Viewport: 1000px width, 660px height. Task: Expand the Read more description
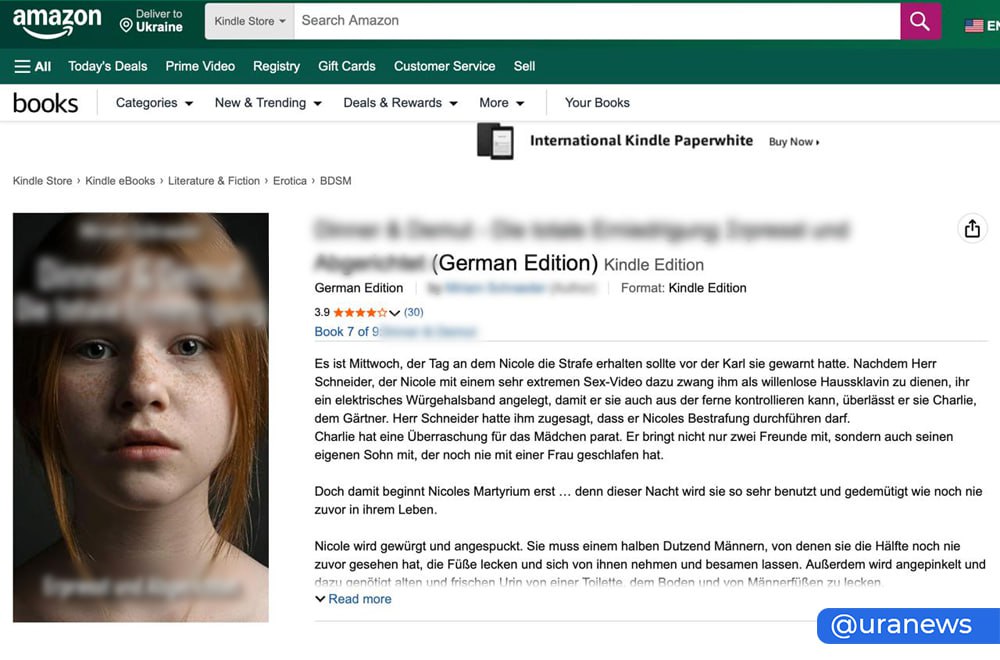click(x=355, y=598)
